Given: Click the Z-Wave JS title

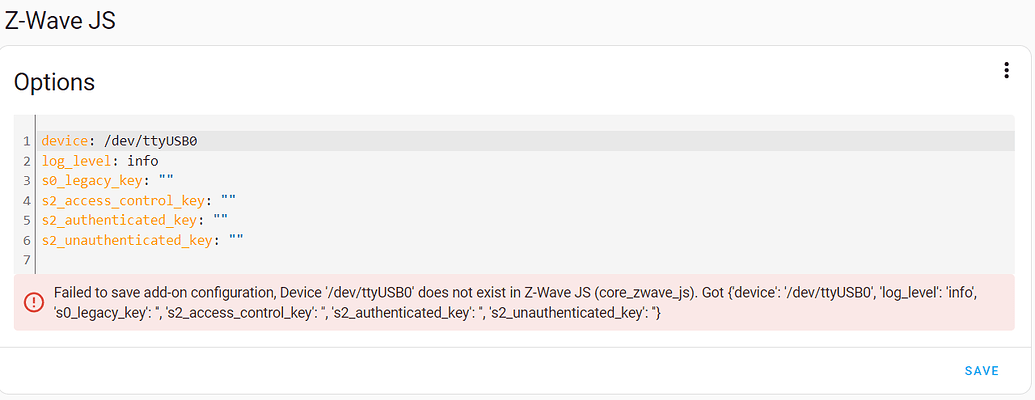Looking at the screenshot, I should click(60, 20).
